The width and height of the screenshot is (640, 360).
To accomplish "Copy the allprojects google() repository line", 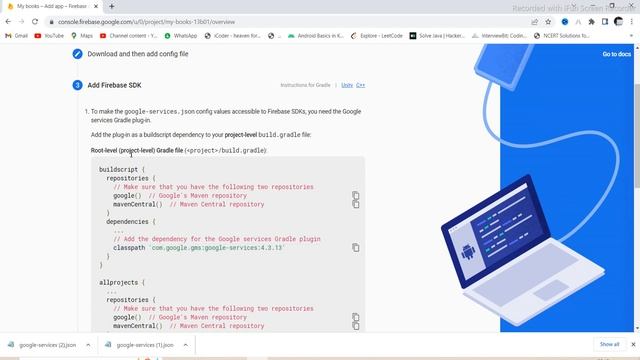I will click(356, 317).
